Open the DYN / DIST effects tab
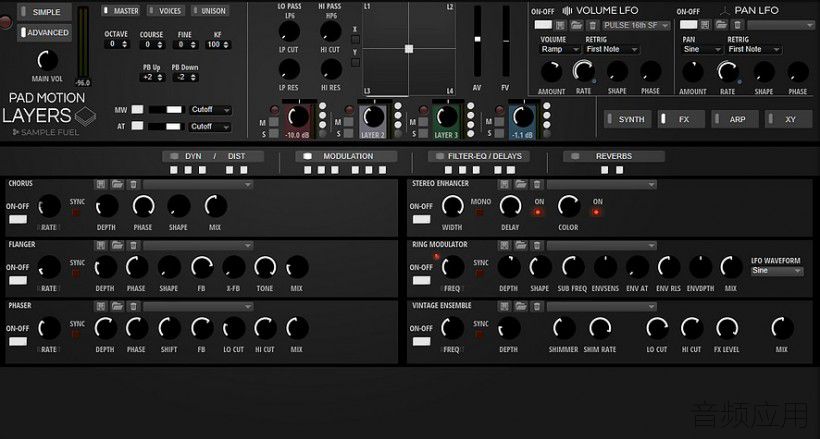 click(x=213, y=156)
